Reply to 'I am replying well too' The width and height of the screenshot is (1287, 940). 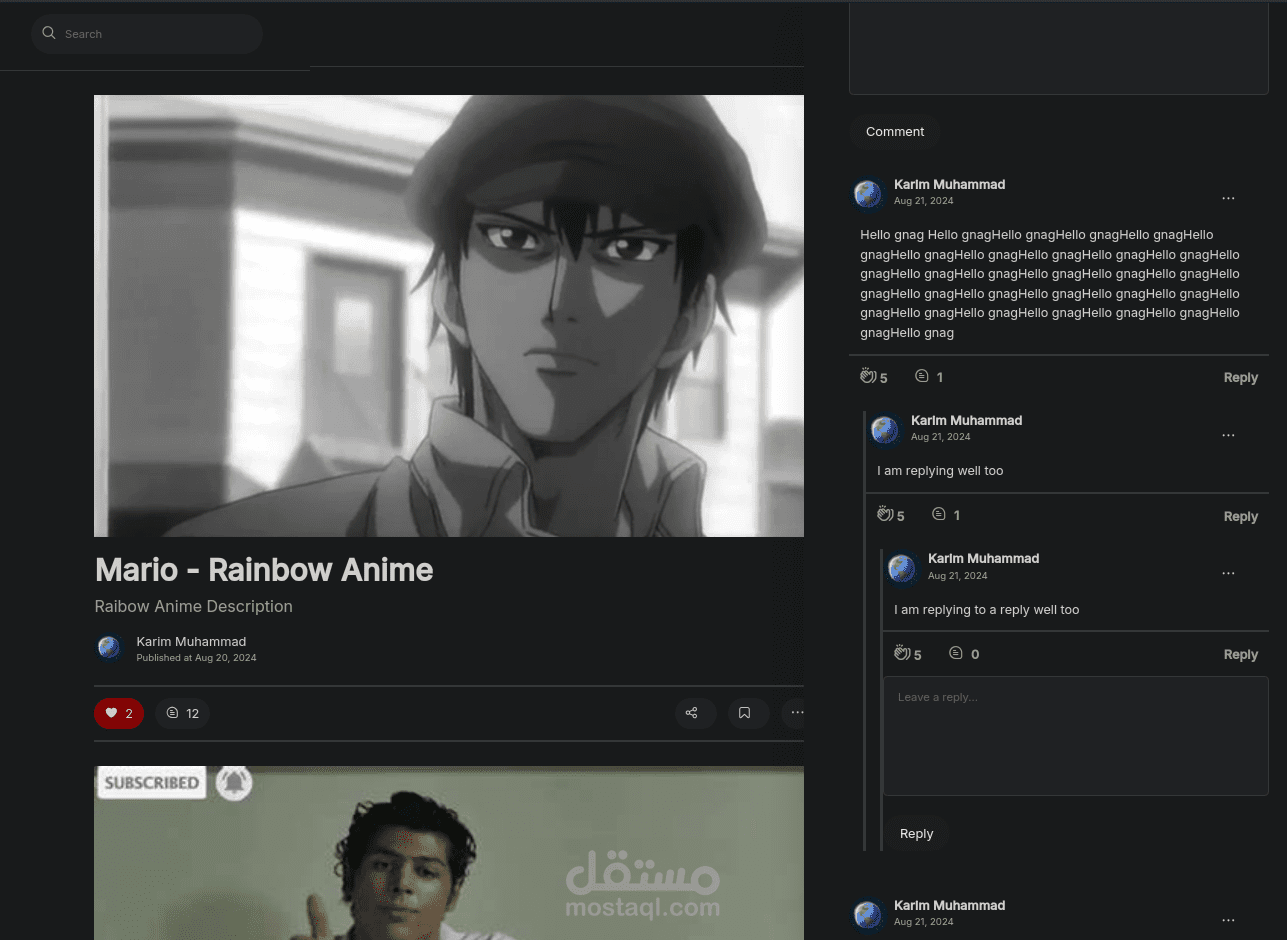point(1240,516)
